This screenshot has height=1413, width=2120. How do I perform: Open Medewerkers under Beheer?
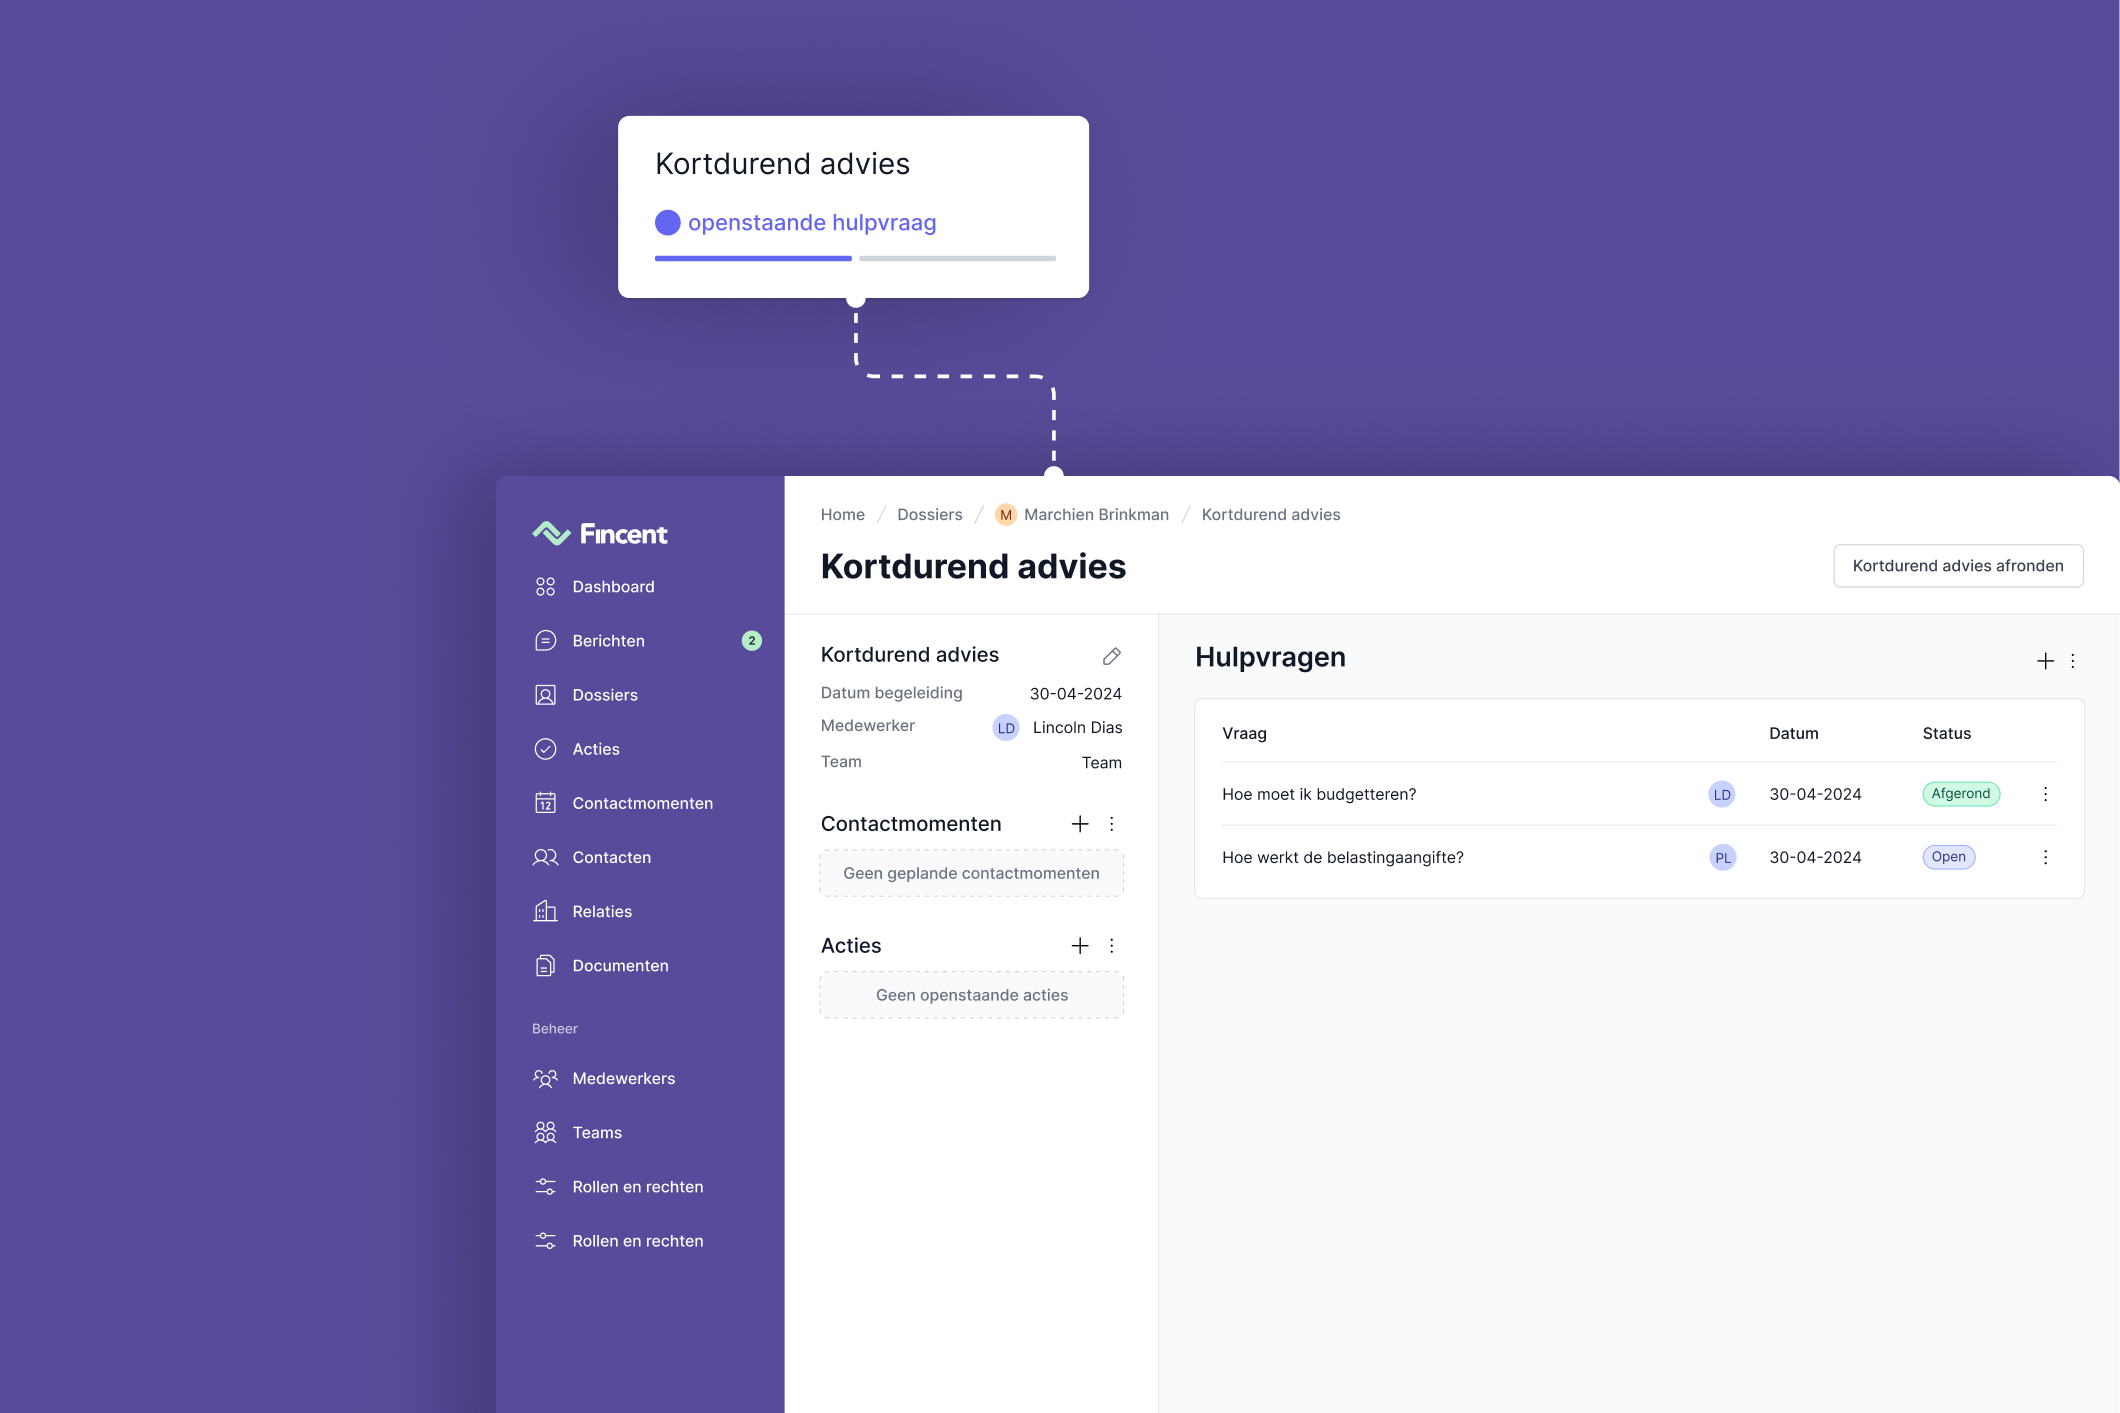(623, 1078)
